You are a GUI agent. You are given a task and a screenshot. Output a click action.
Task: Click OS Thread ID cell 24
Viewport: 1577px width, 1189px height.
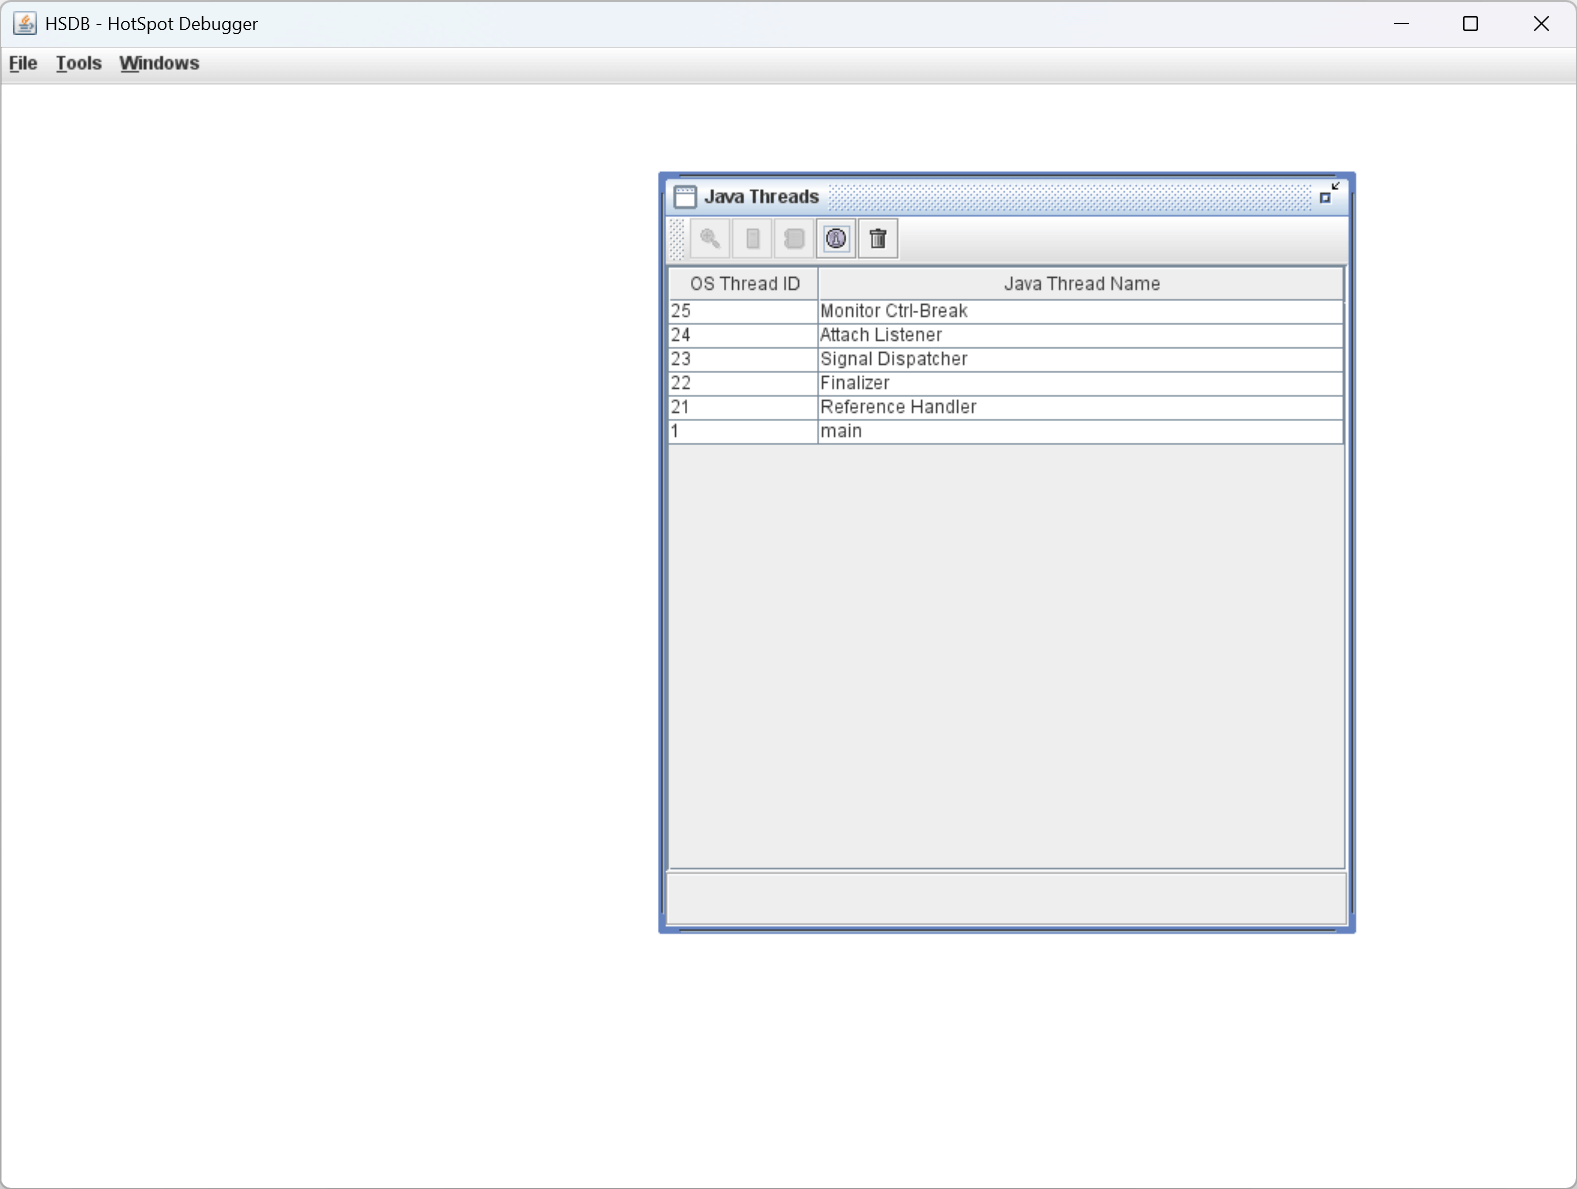[743, 335]
